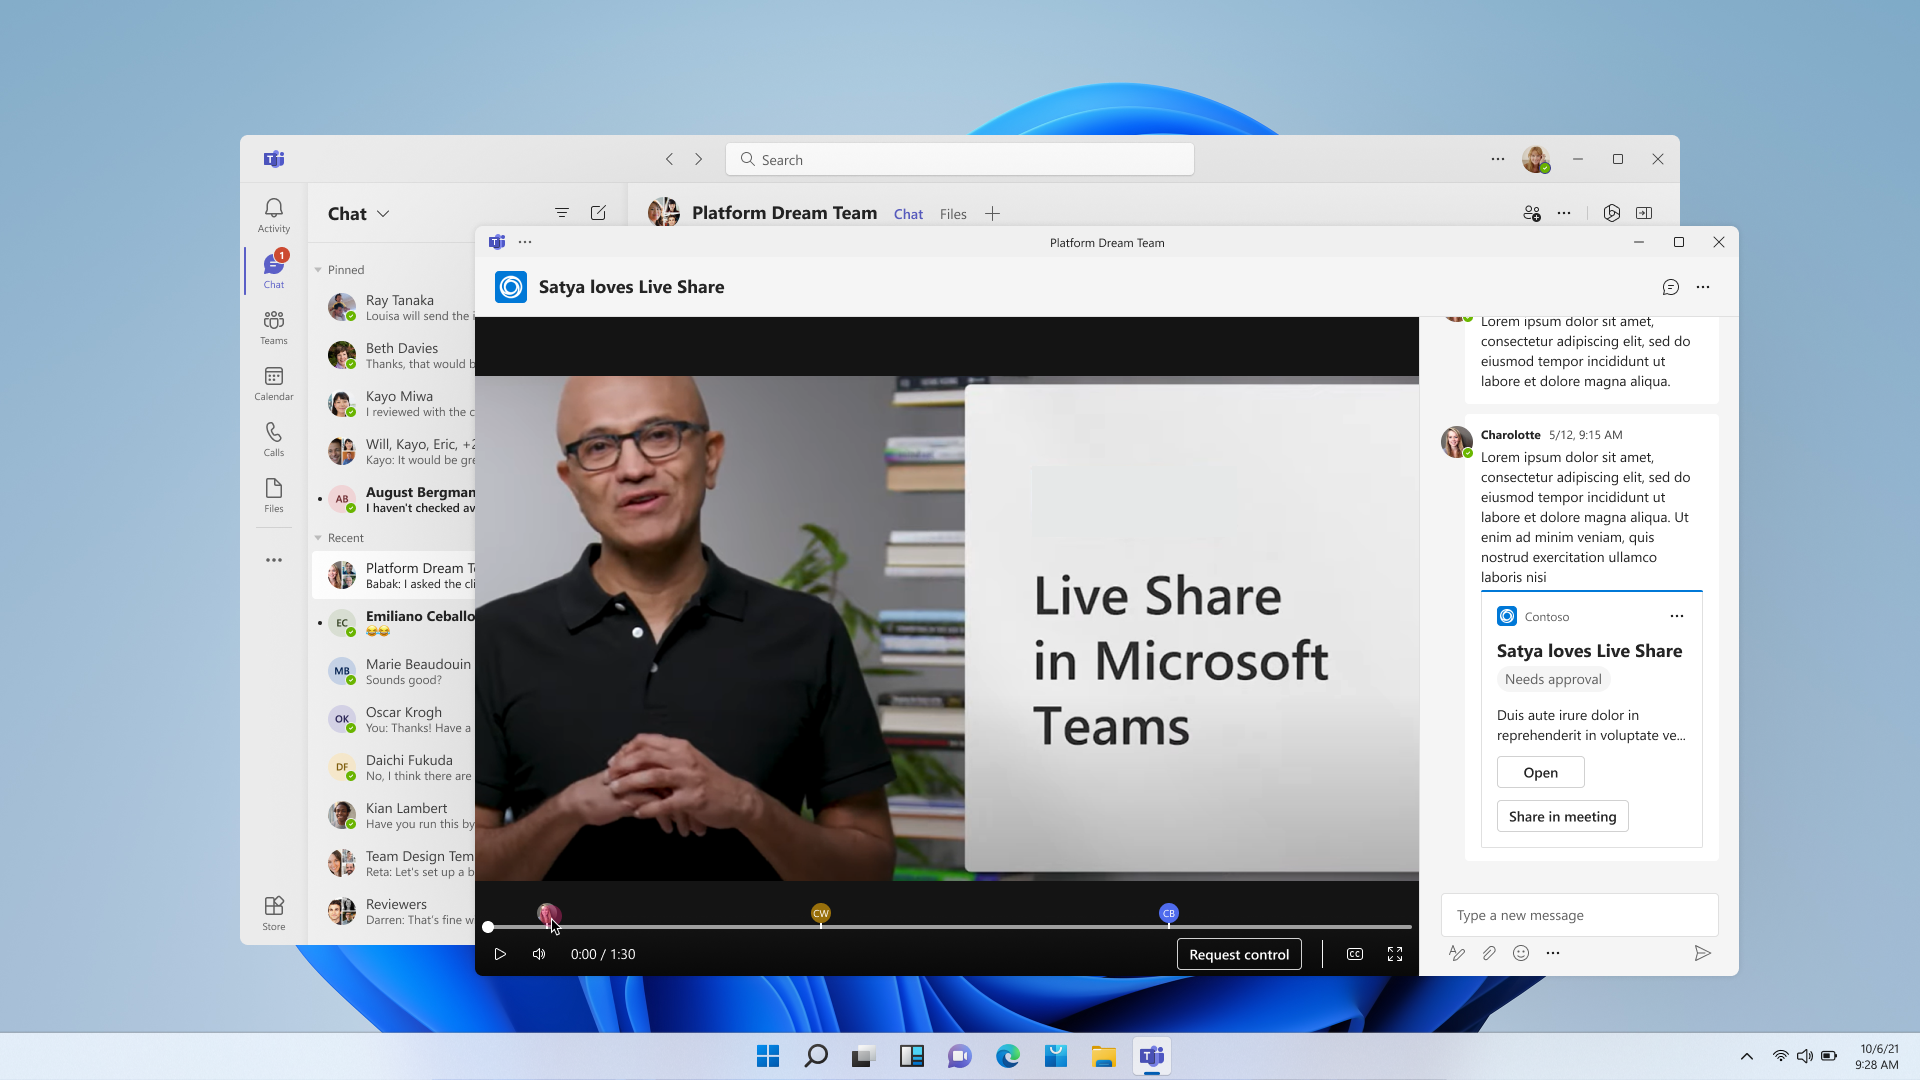Image resolution: width=1920 pixels, height=1080 pixels.
Task: Open Calls from the sidebar
Action: [273, 439]
